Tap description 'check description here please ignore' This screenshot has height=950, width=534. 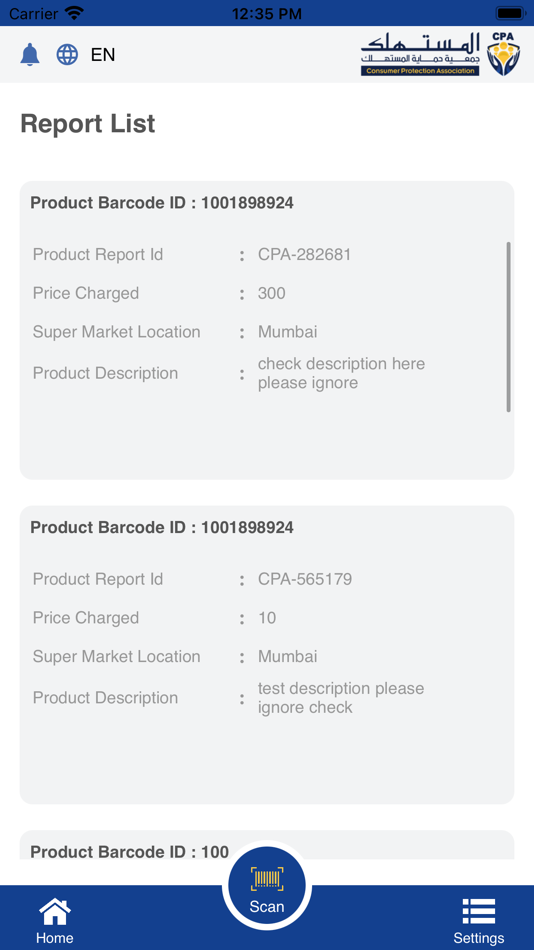click(x=341, y=373)
